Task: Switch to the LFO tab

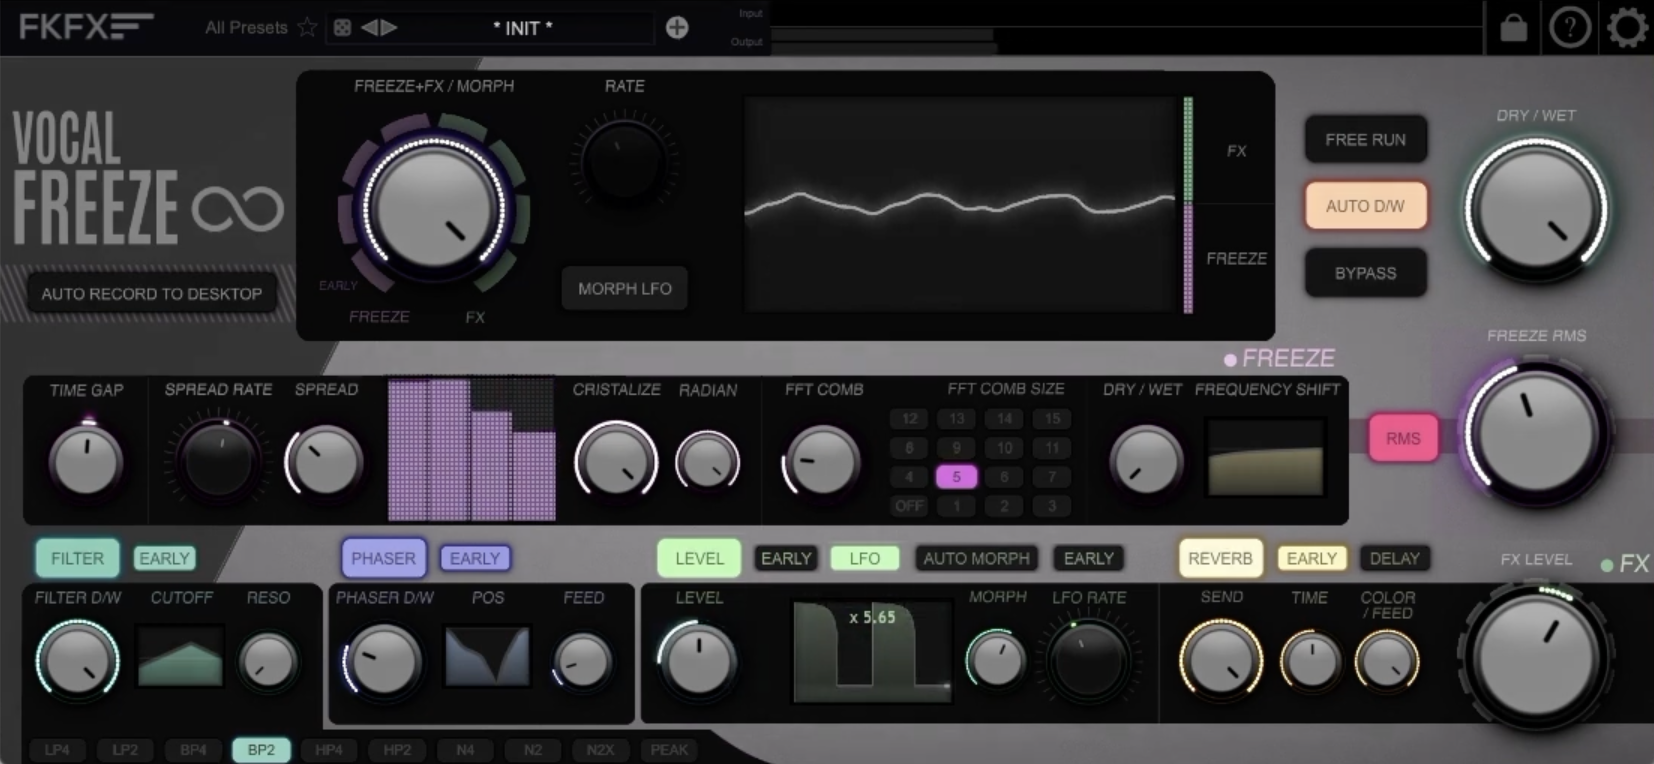Action: (865, 558)
